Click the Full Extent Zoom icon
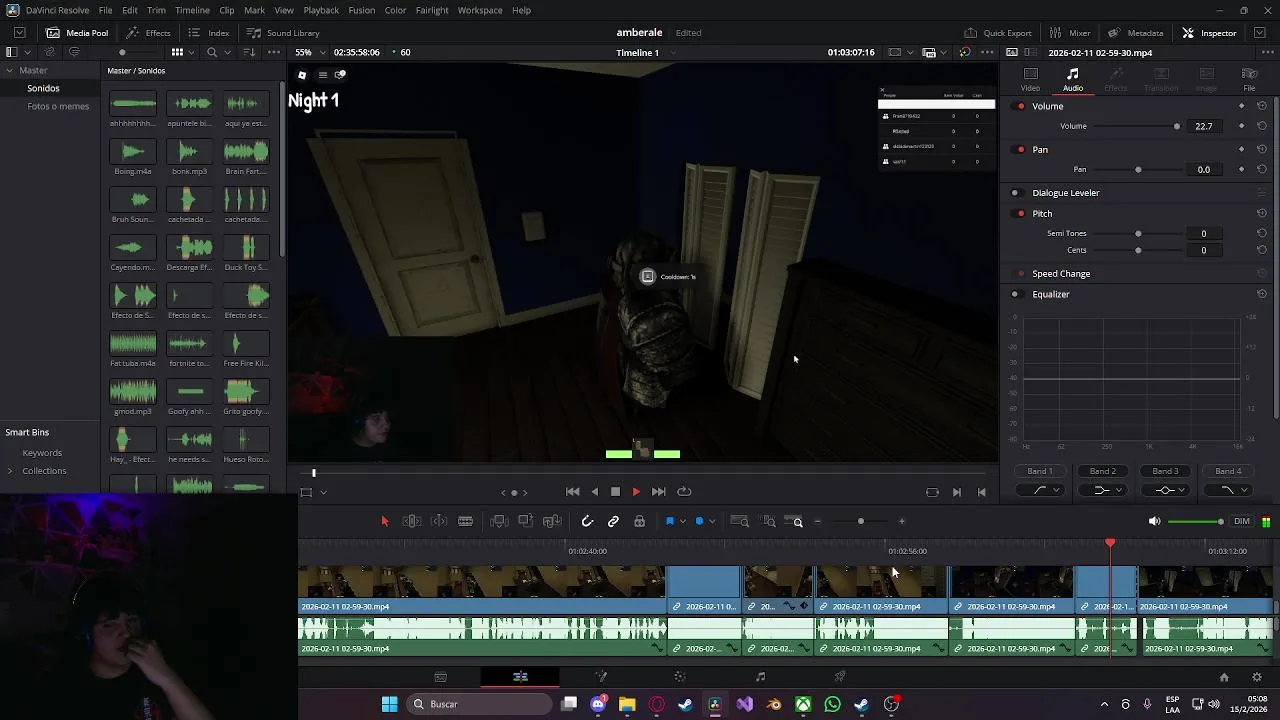Viewport: 1280px width, 720px height. [740, 521]
